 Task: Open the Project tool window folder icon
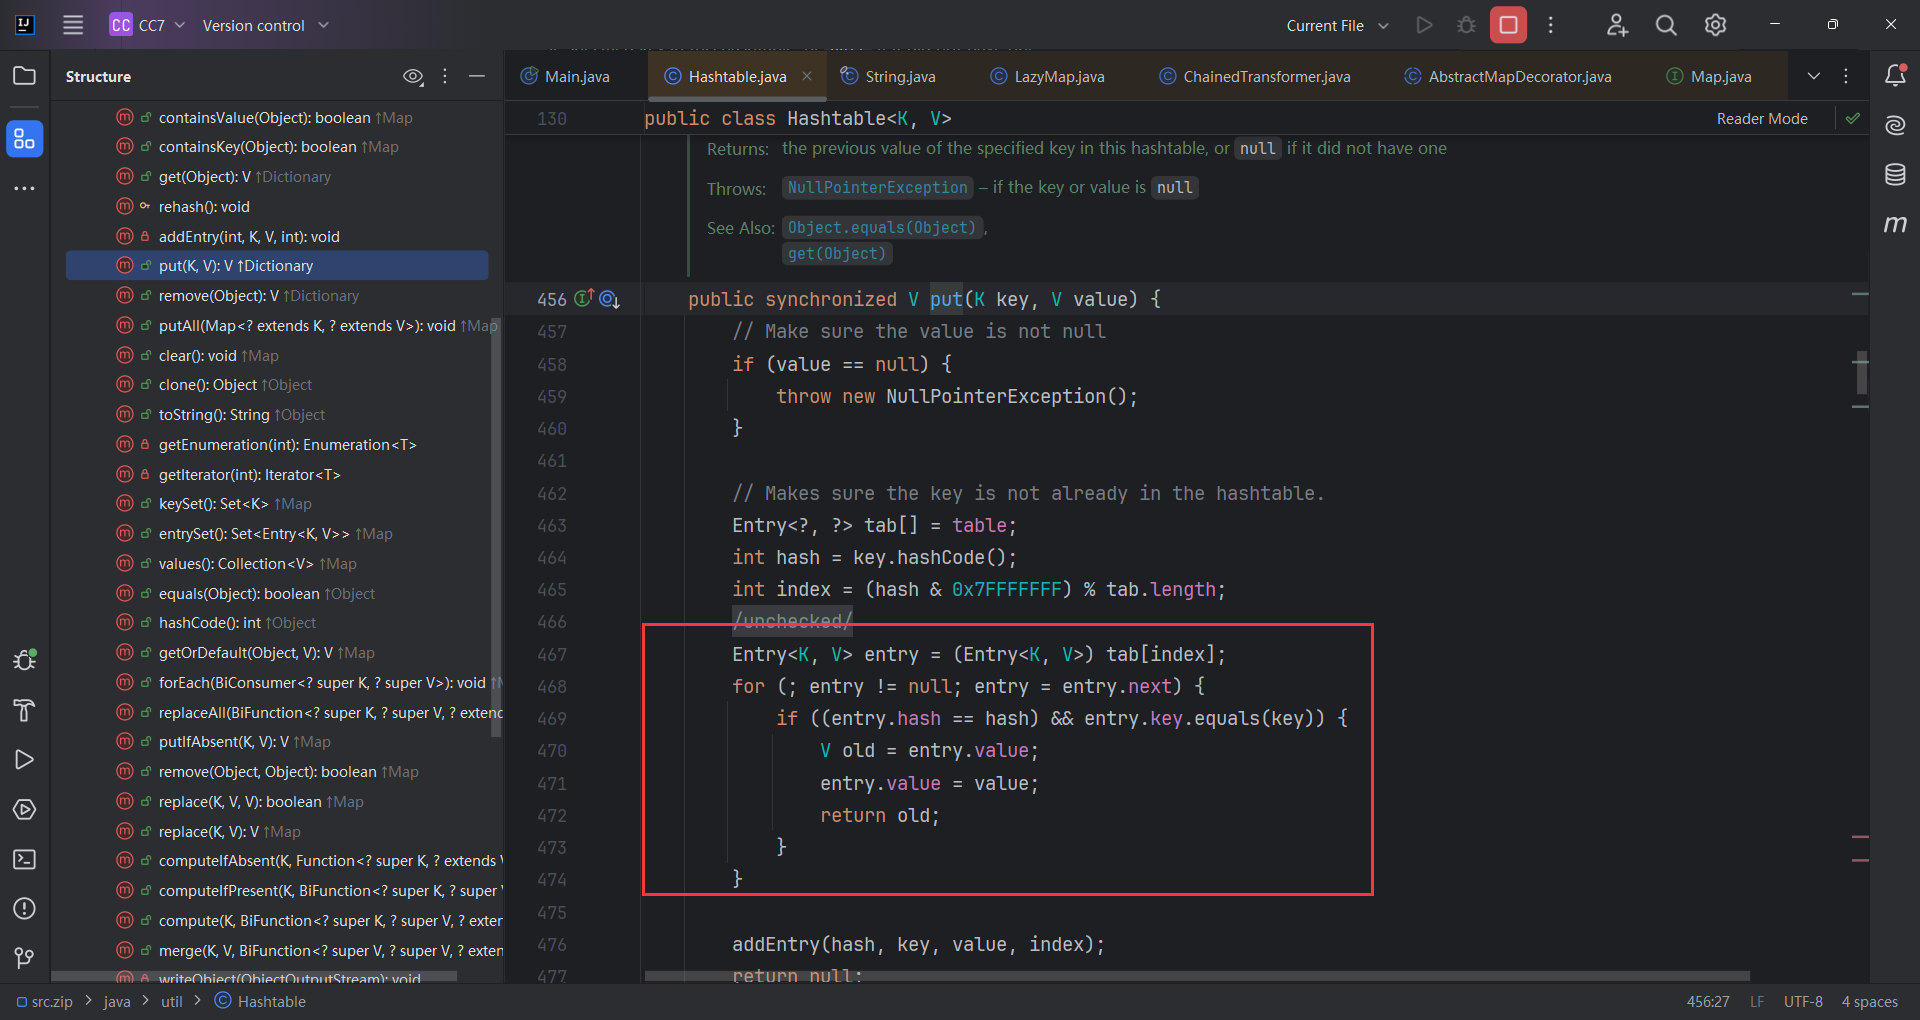click(24, 76)
